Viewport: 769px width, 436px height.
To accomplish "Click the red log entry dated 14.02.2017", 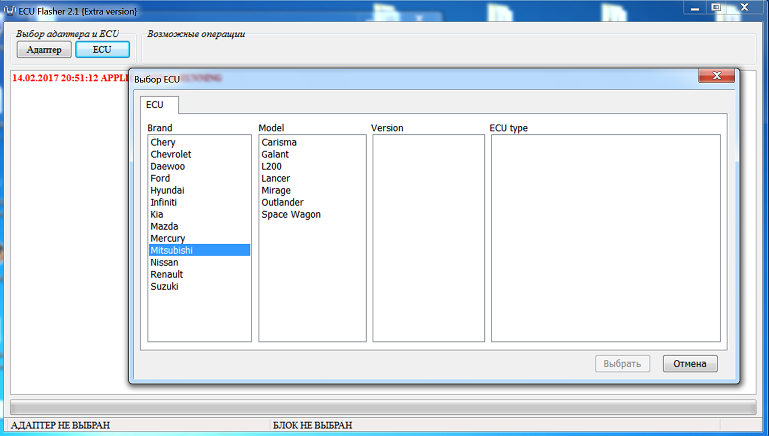I will 70,78.
